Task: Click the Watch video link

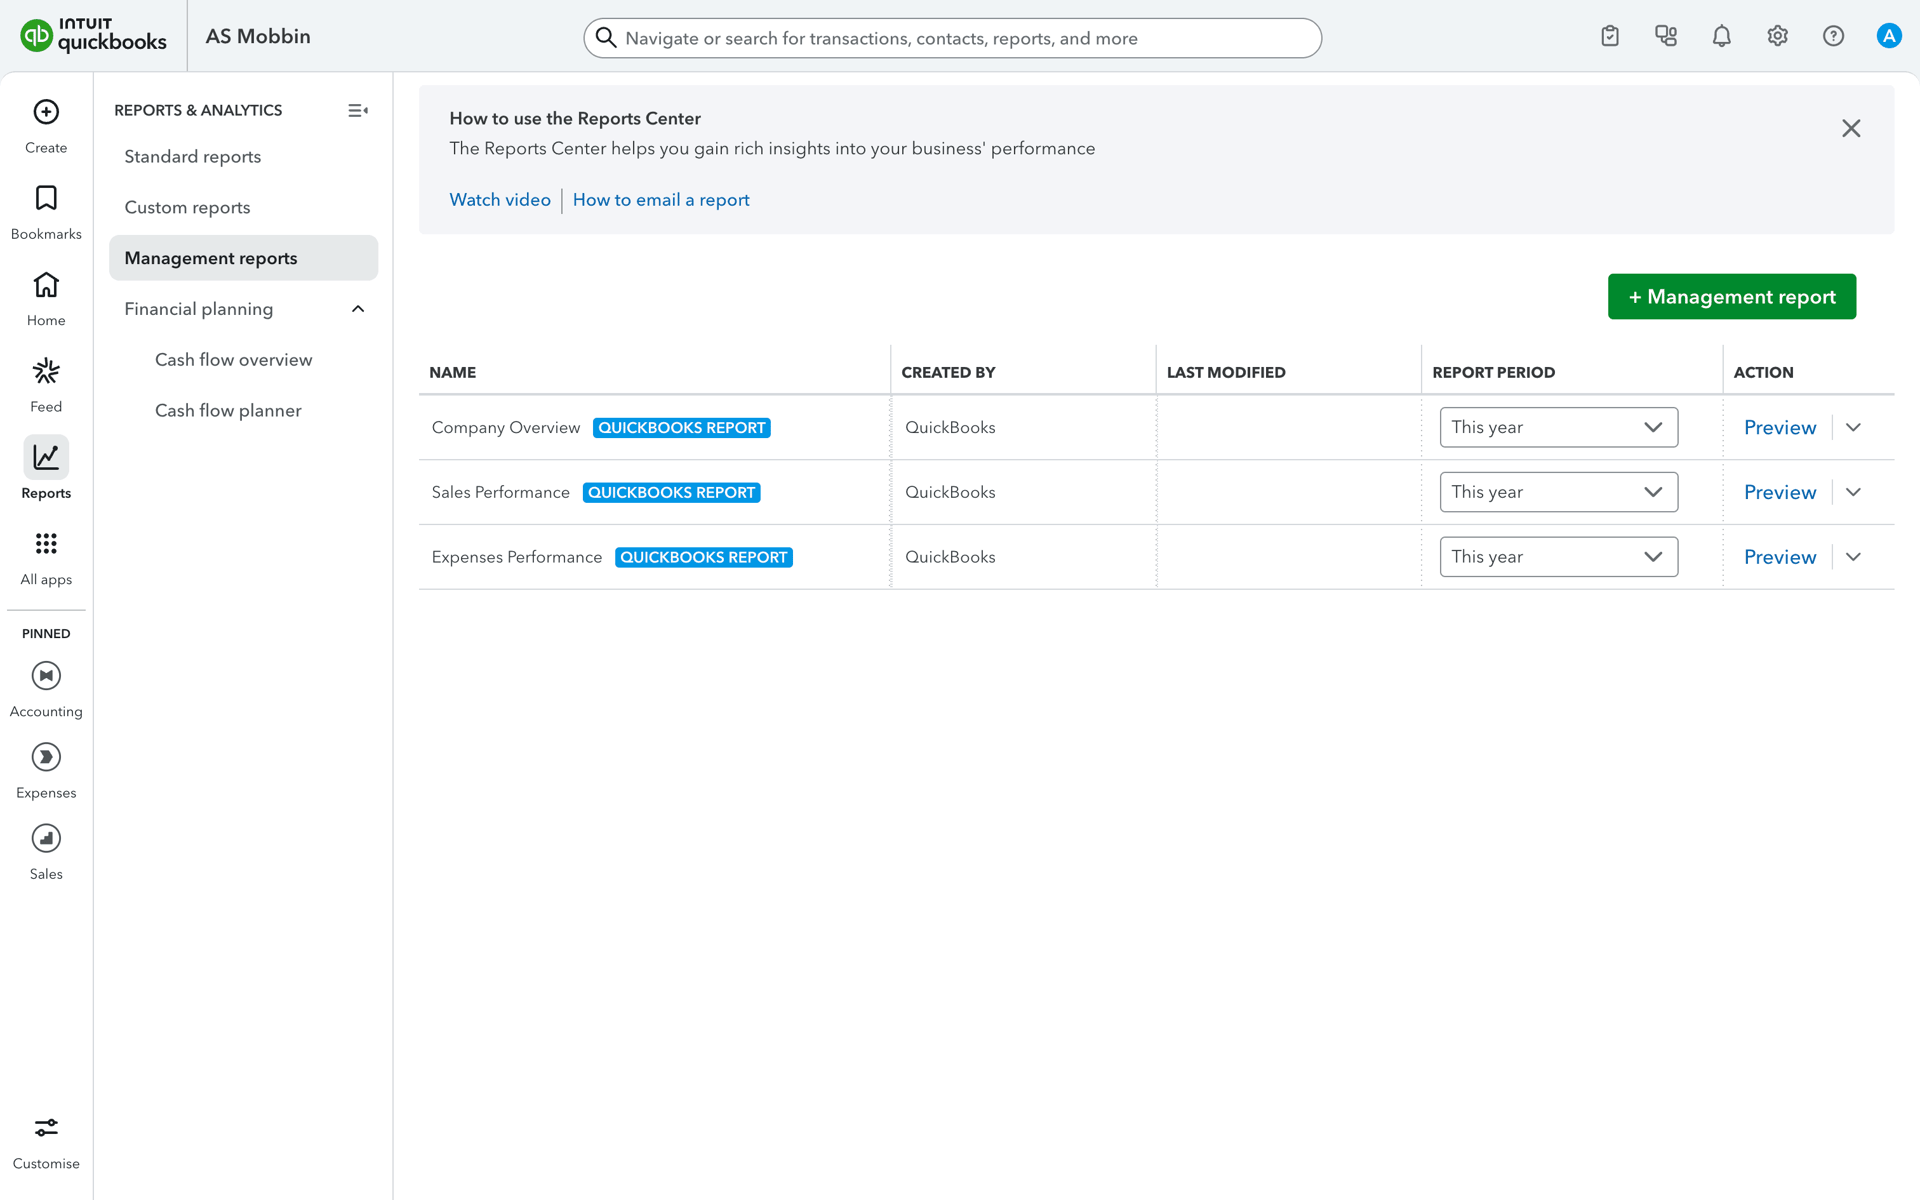Action: pyautogui.click(x=500, y=200)
